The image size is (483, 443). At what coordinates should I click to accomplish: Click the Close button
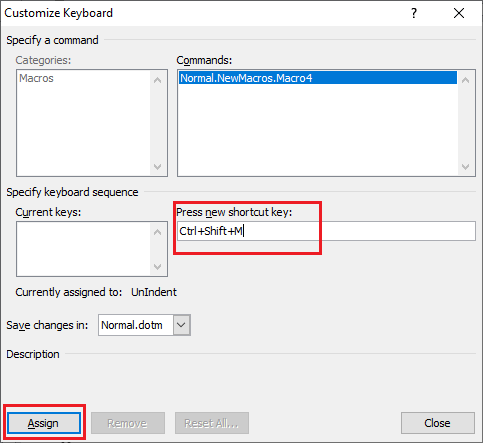coord(438,423)
